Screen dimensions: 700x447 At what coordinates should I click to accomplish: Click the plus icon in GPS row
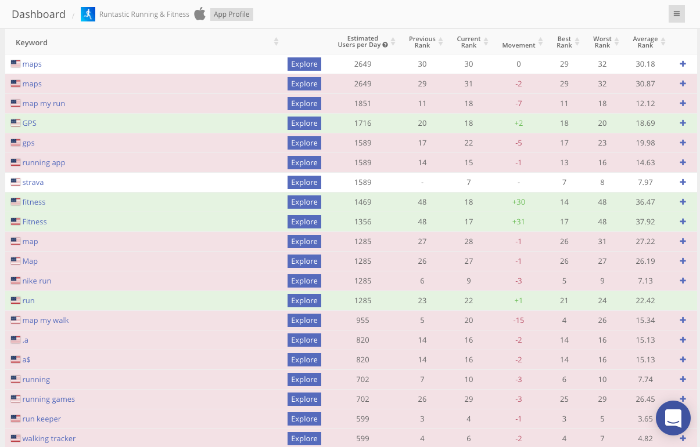(683, 123)
